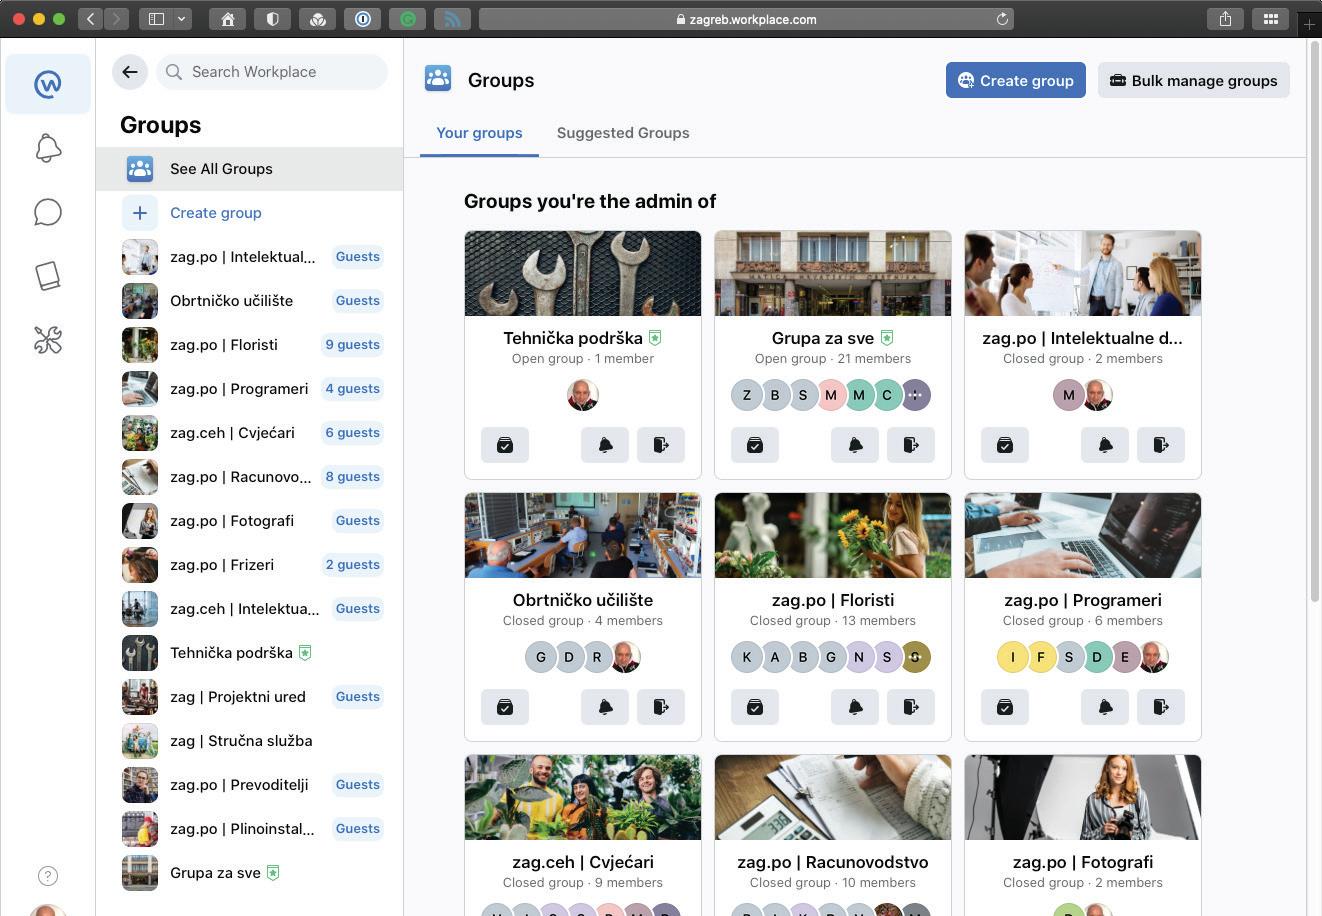Open zag.po | Prevoditelji in sidebar list
1322x916 pixels.
pyautogui.click(x=250, y=785)
